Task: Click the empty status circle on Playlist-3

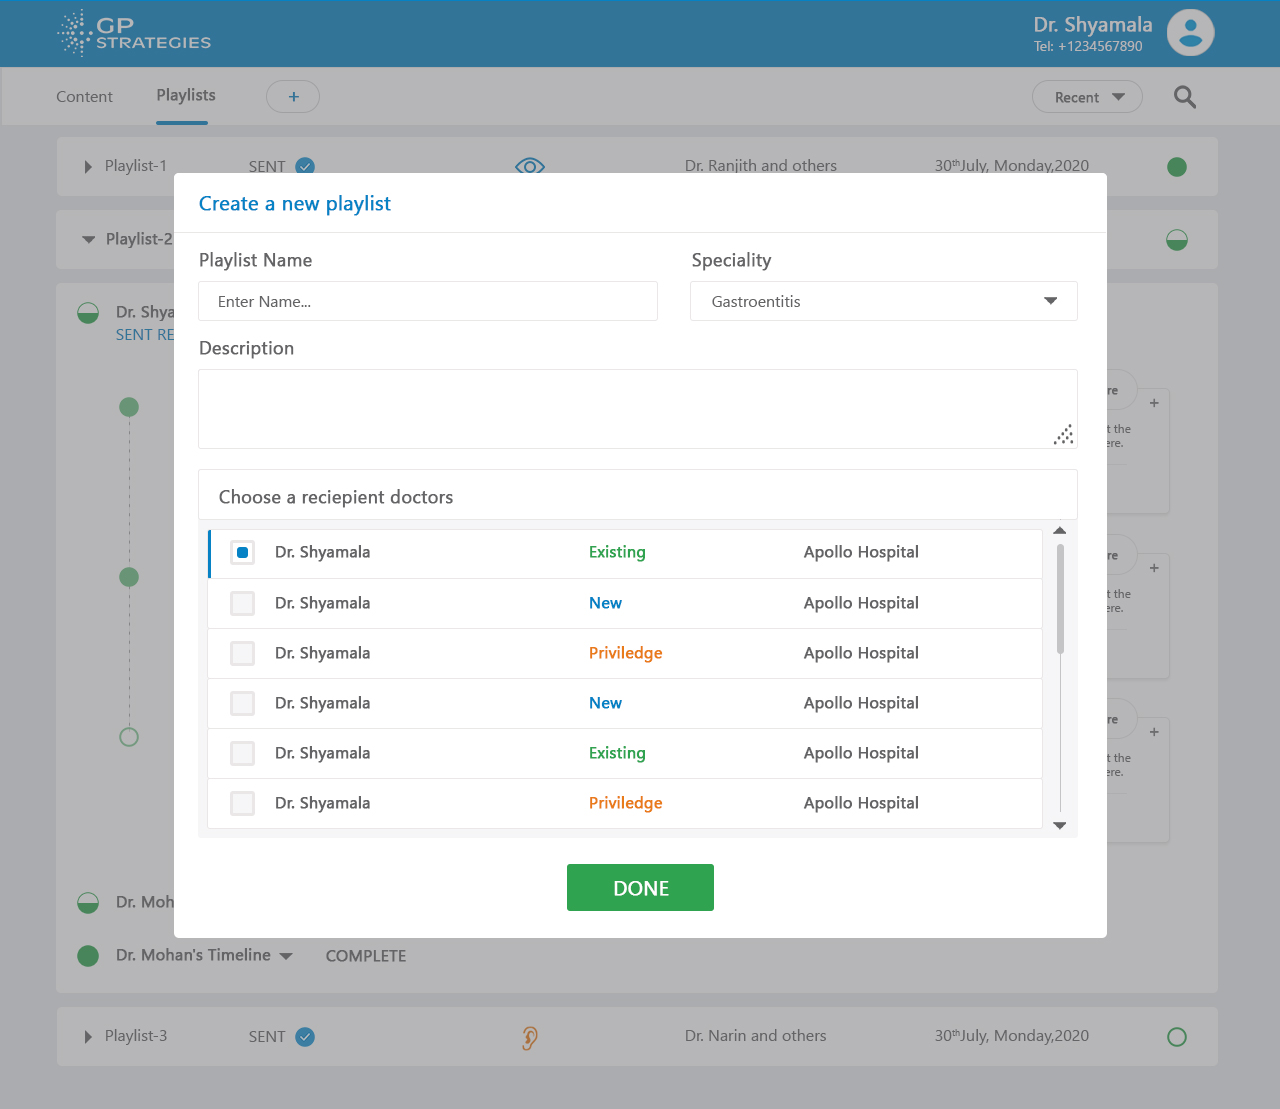Action: [x=1177, y=1037]
